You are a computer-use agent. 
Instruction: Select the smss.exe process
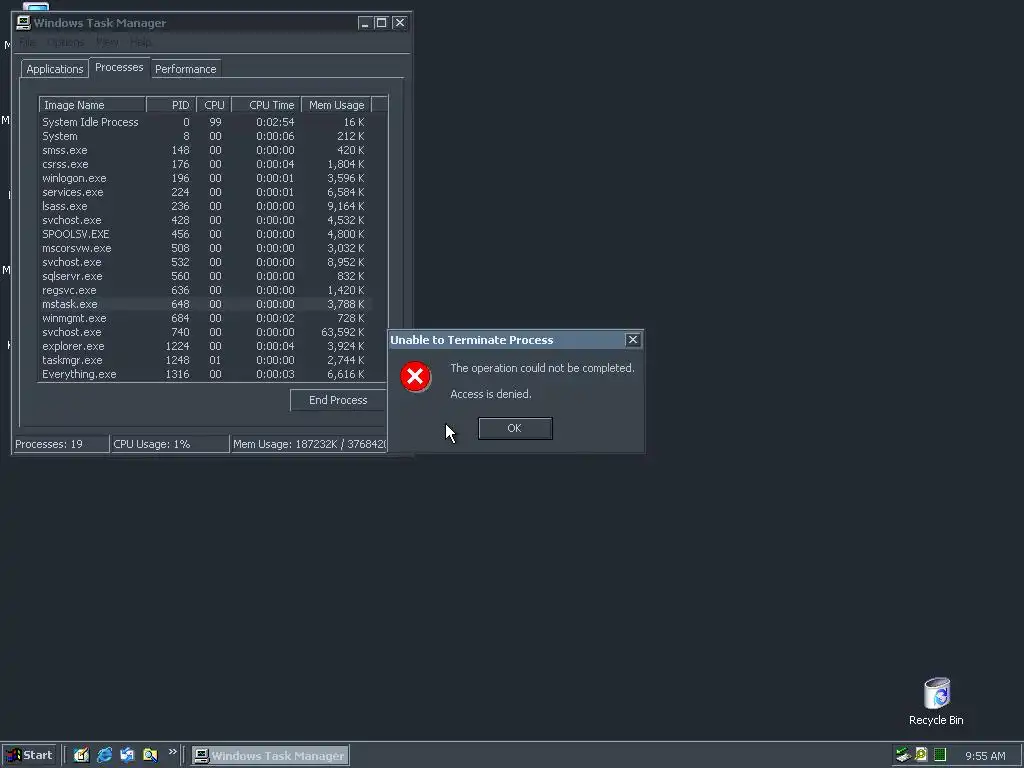pos(205,150)
